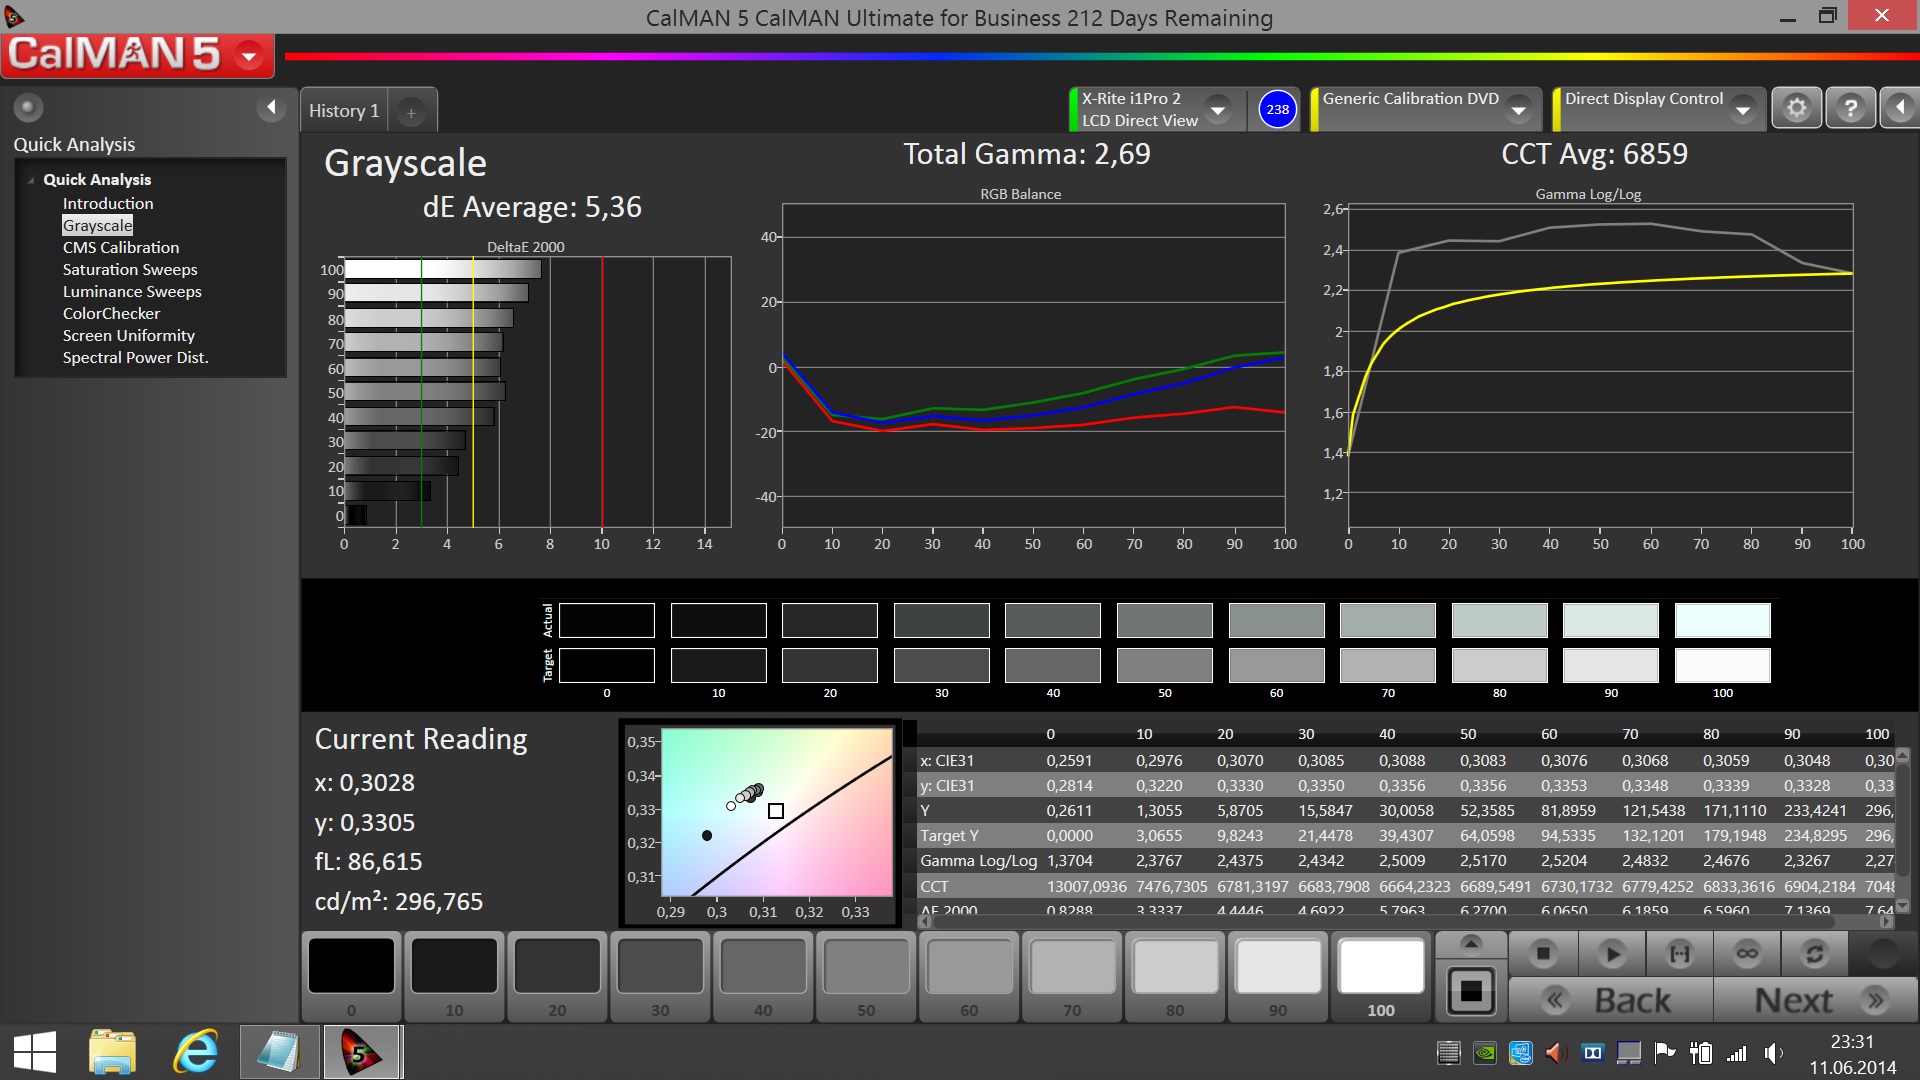
Task: Open Direct Display Control dropdown
Action: click(x=1743, y=109)
